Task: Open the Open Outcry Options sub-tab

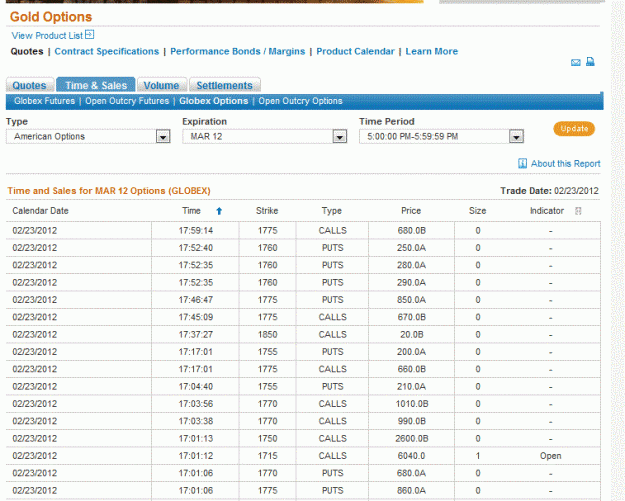Action: 300,101
